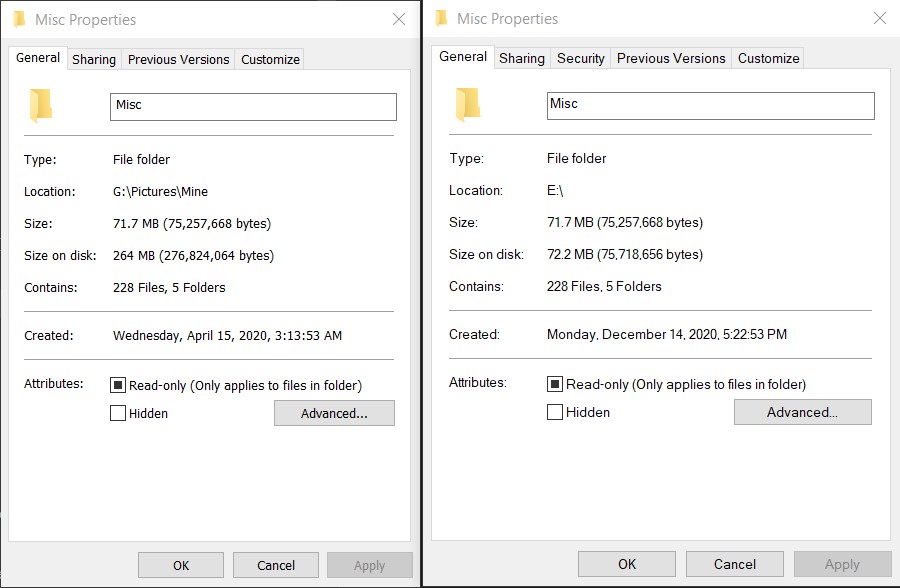
Task: Click created date Wednesday, April 15, 2020
Action: tap(227, 335)
